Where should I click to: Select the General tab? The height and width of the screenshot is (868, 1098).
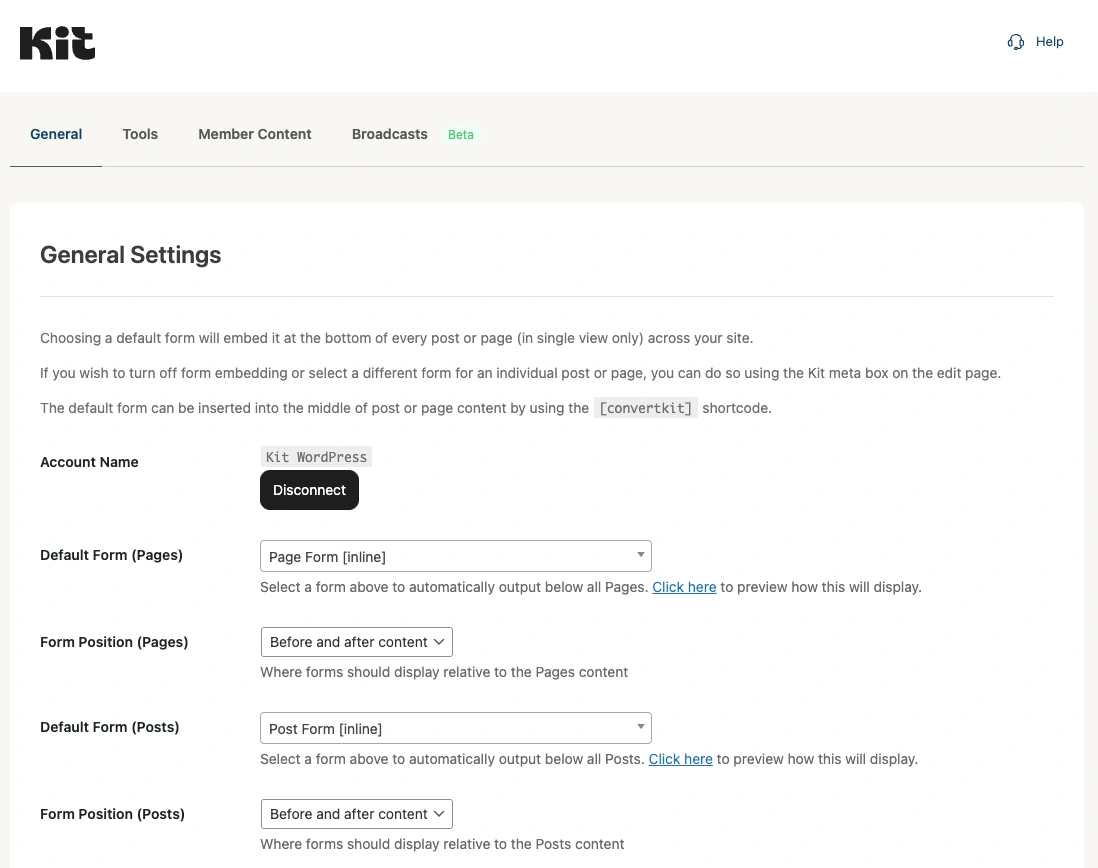(x=55, y=134)
